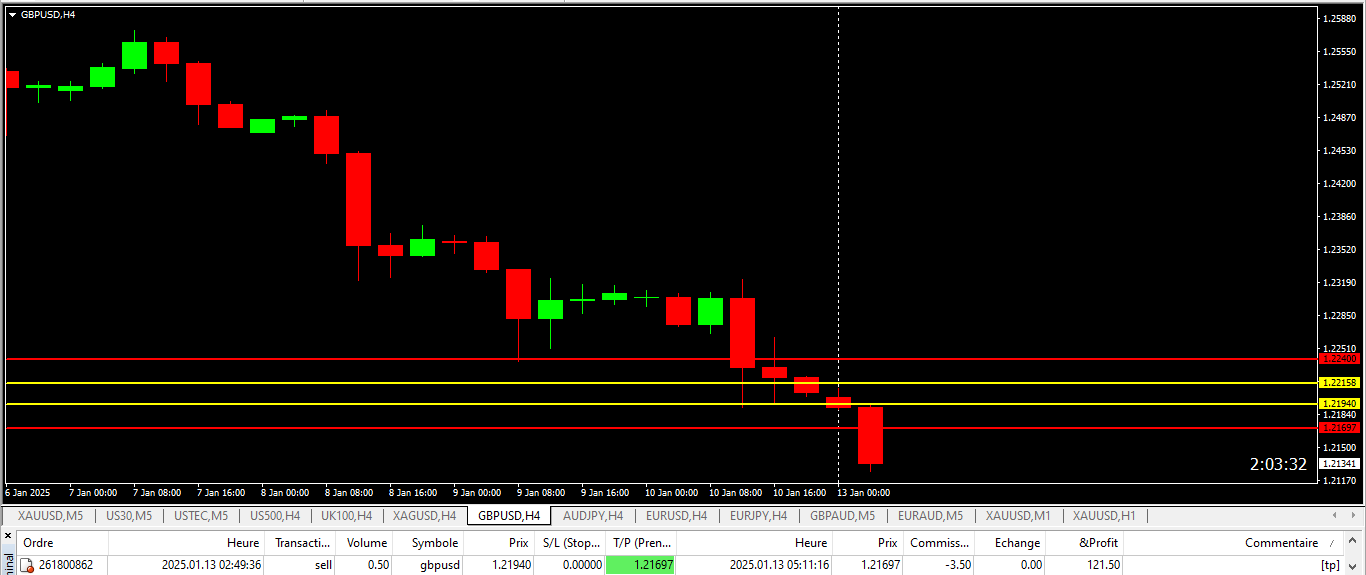Viewport: 1366px width, 575px height.
Task: Open the US500,H4 chart tab
Action: [275, 516]
